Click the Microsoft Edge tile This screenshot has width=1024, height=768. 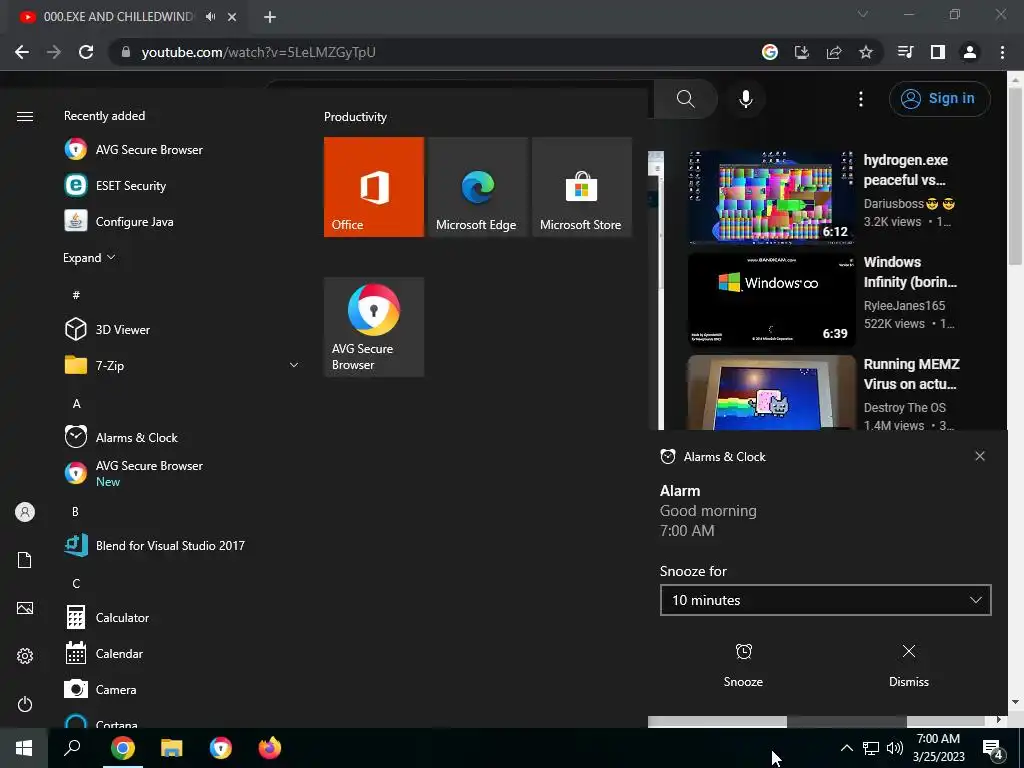(x=477, y=187)
